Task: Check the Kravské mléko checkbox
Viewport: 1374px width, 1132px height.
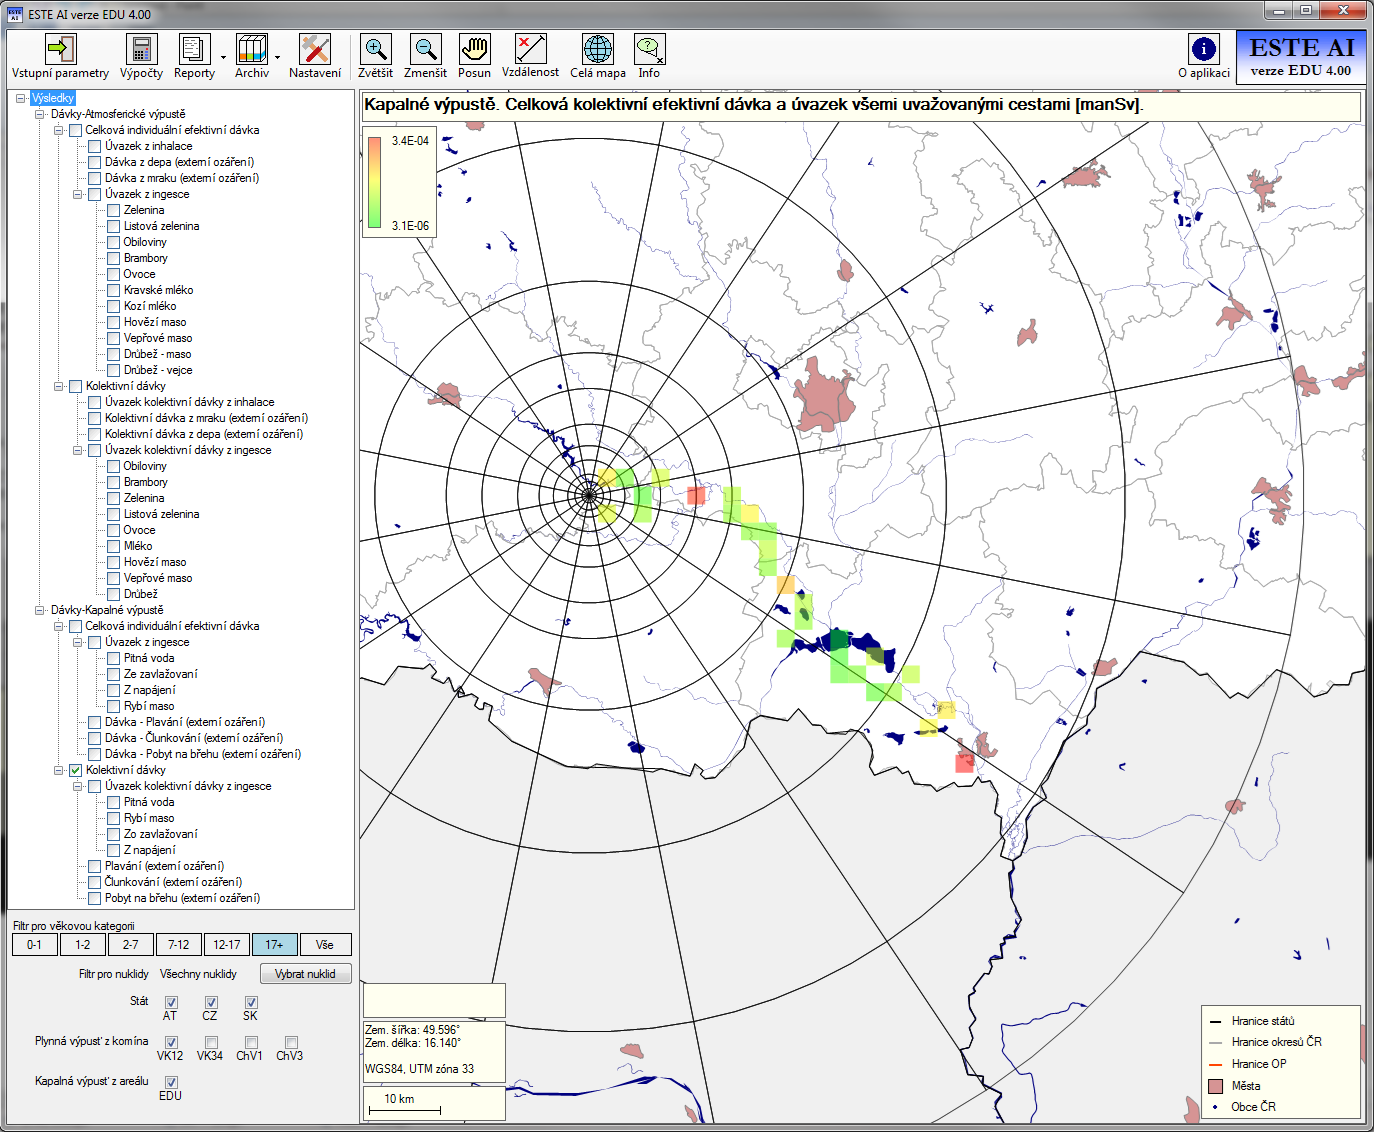Action: (x=114, y=290)
